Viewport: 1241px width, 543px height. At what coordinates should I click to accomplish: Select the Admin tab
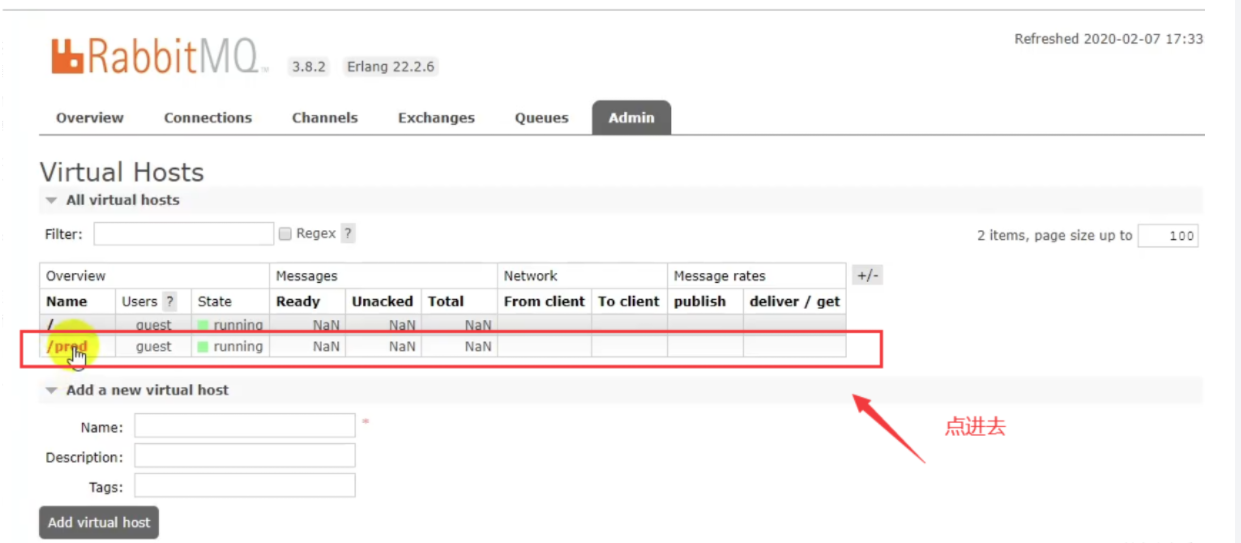click(632, 118)
